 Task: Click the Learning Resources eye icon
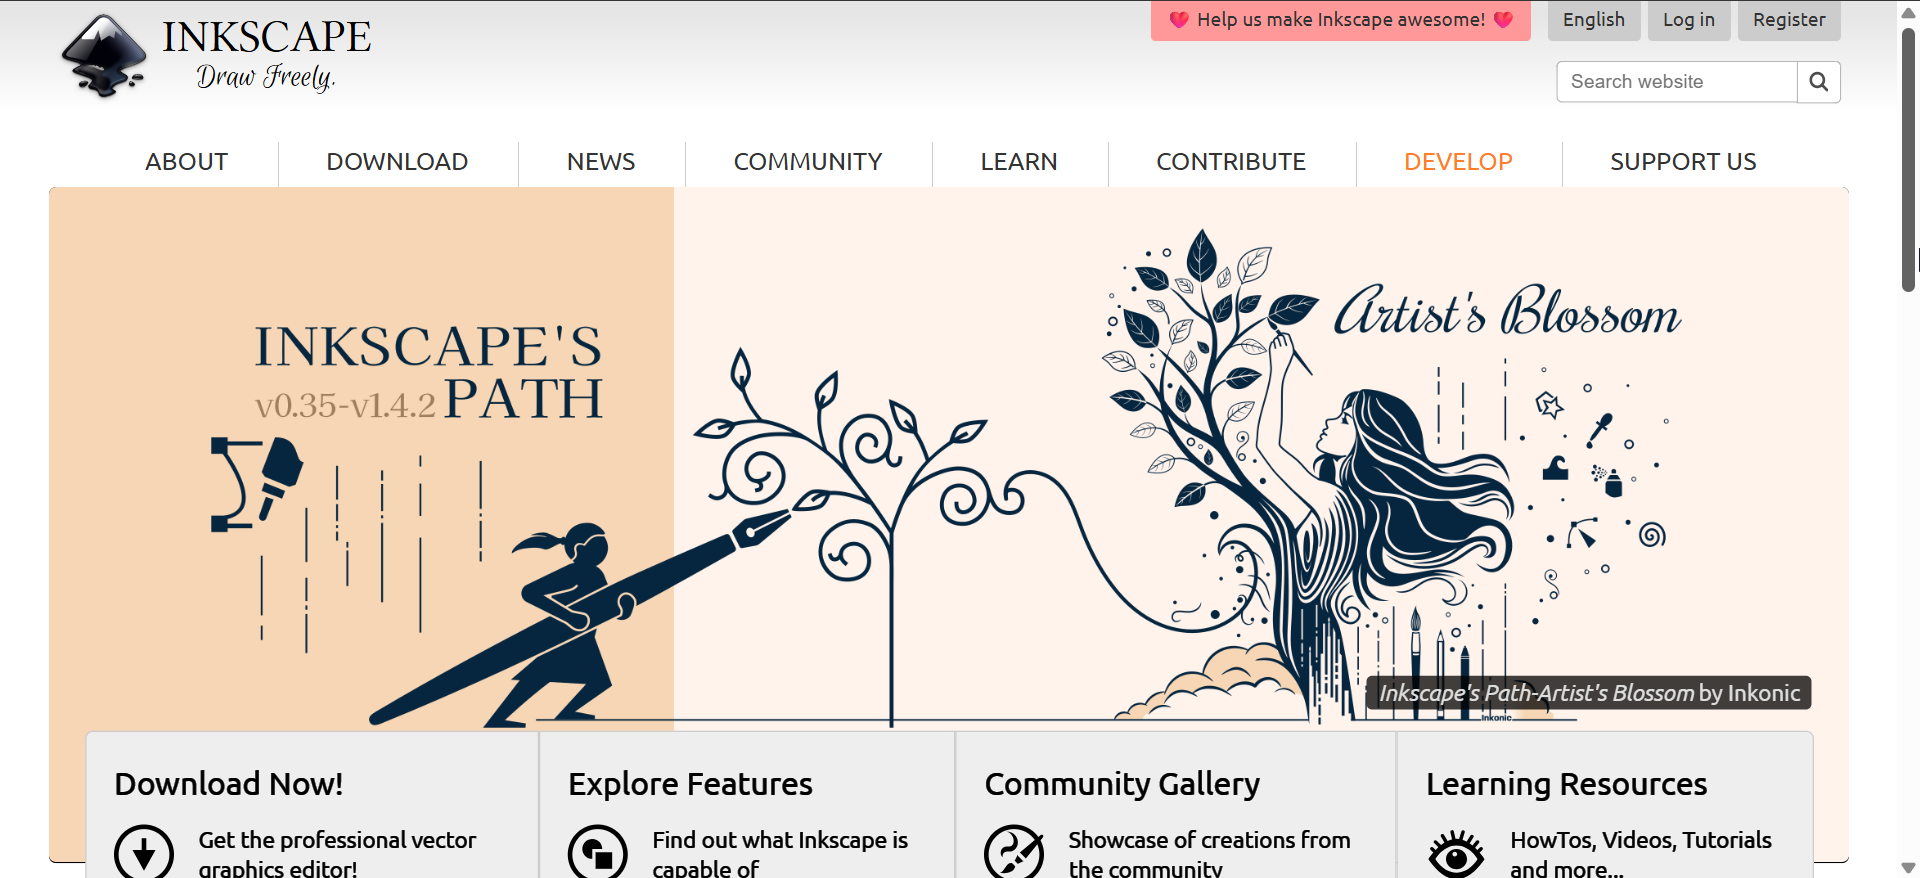1456,855
